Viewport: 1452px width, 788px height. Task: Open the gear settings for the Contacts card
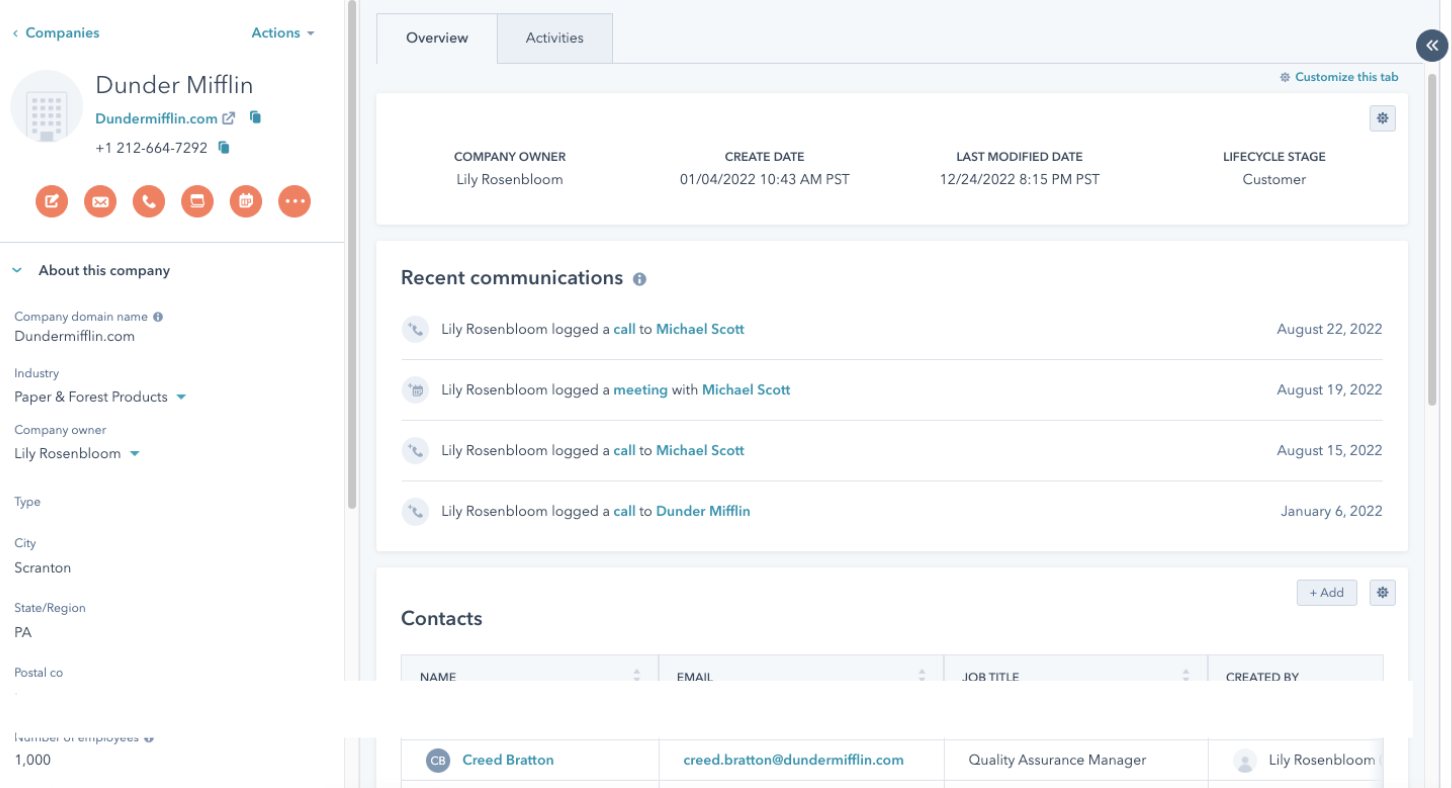click(x=1382, y=593)
